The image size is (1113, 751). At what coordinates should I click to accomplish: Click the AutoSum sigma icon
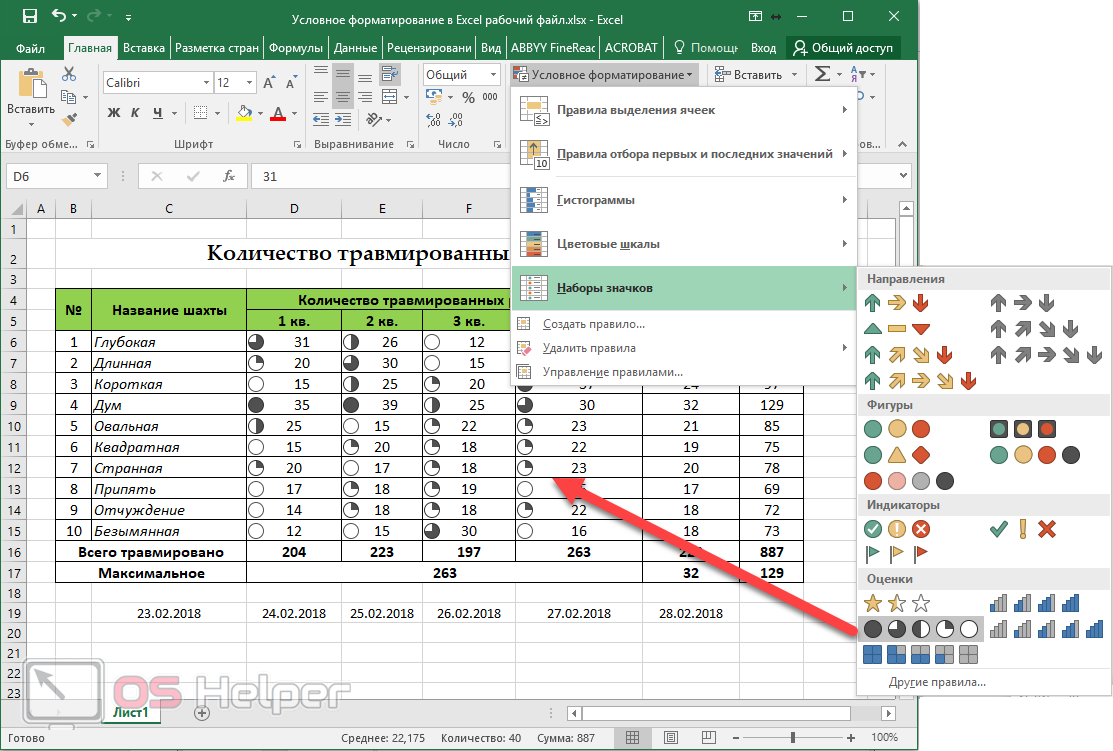click(x=823, y=74)
